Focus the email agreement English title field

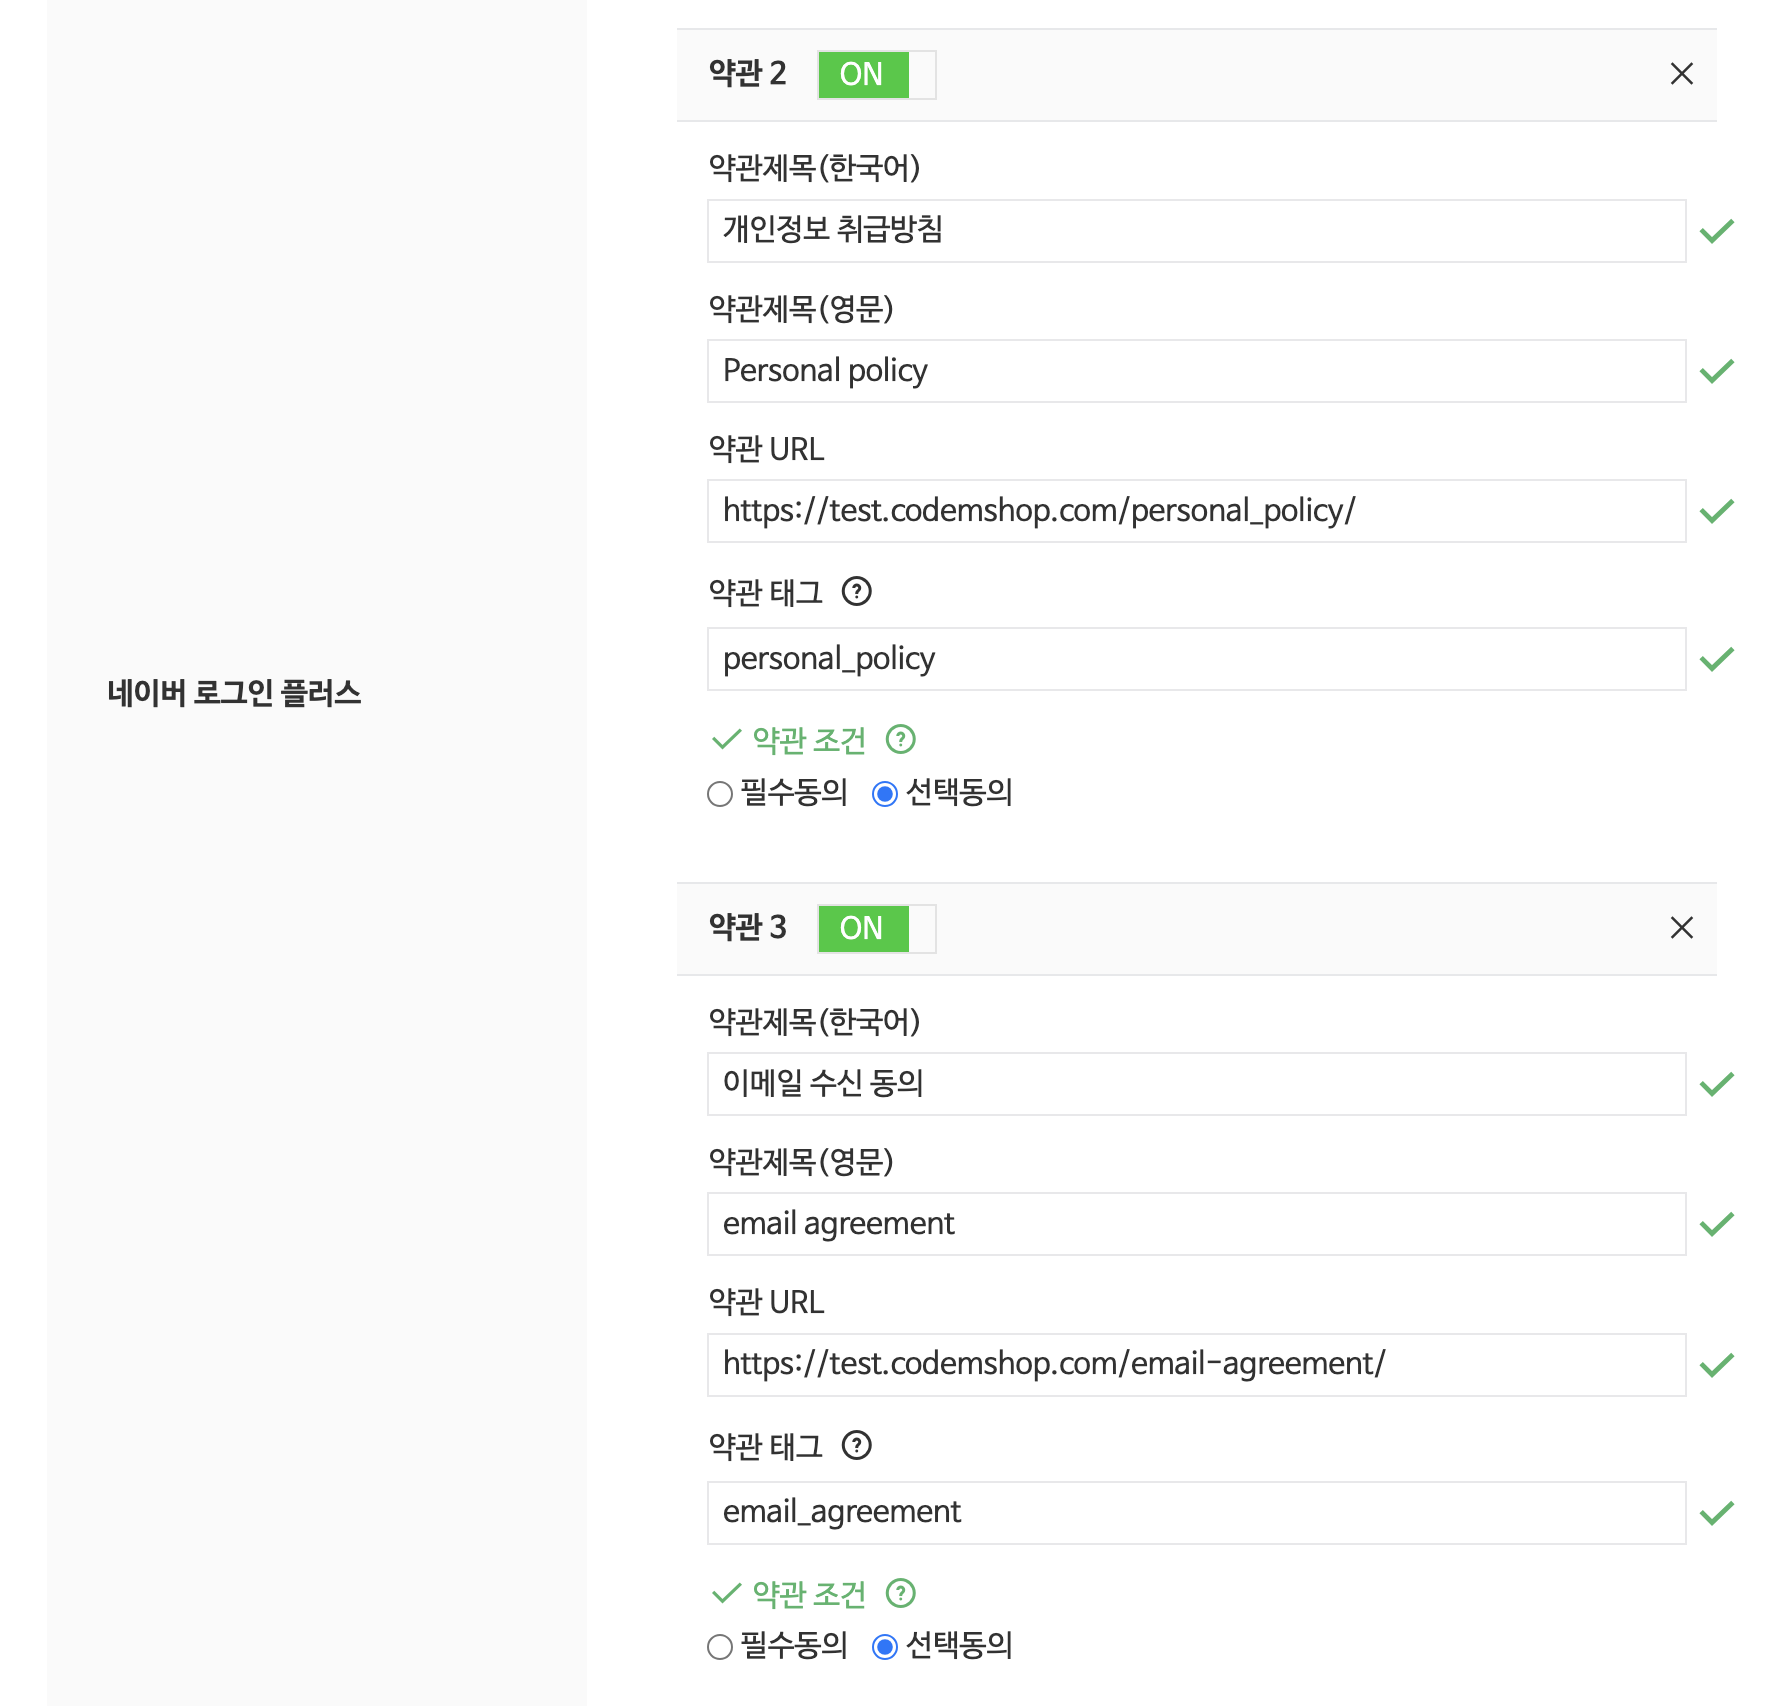(x=1196, y=1224)
